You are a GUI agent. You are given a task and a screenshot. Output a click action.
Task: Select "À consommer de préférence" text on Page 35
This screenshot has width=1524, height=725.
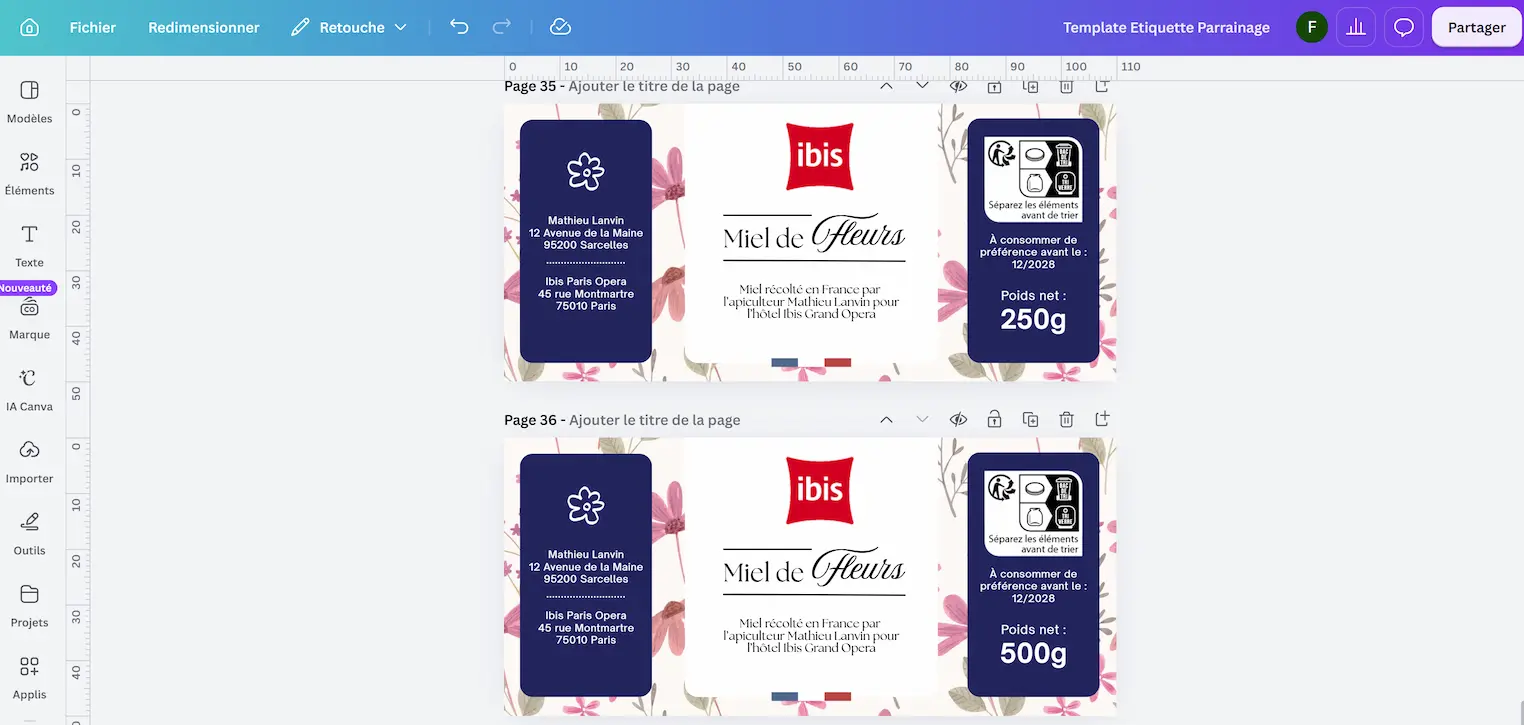click(x=1033, y=252)
